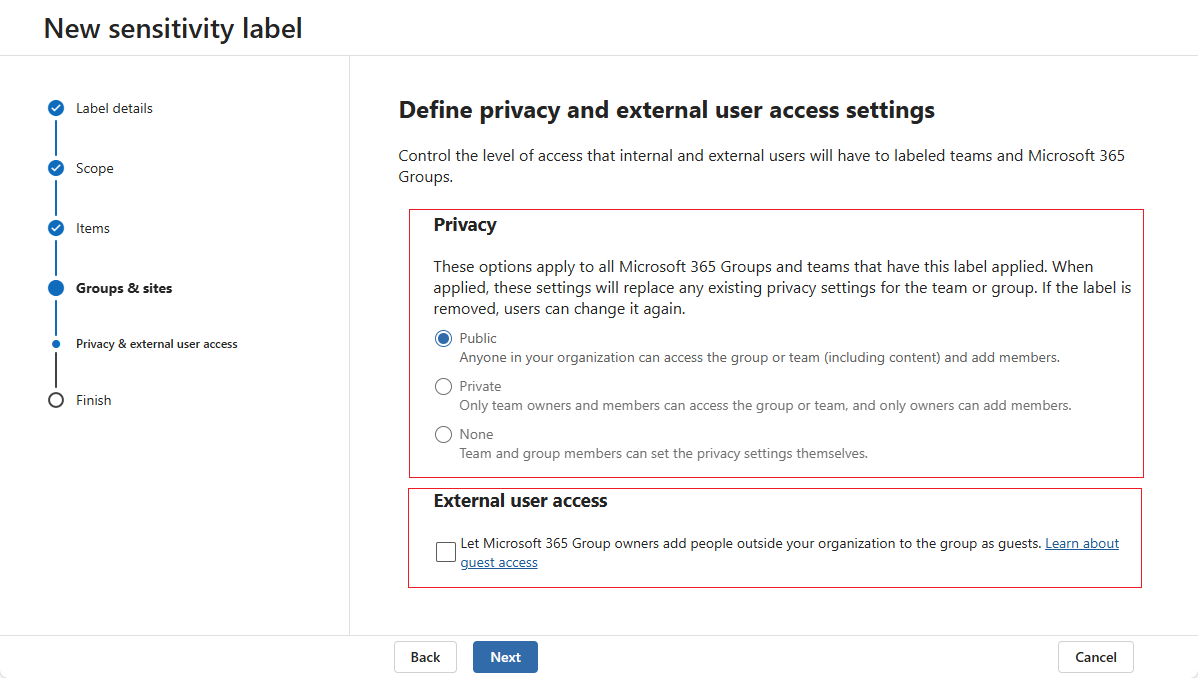1198x678 pixels.
Task: Jump to the Finish step
Action: coord(94,399)
